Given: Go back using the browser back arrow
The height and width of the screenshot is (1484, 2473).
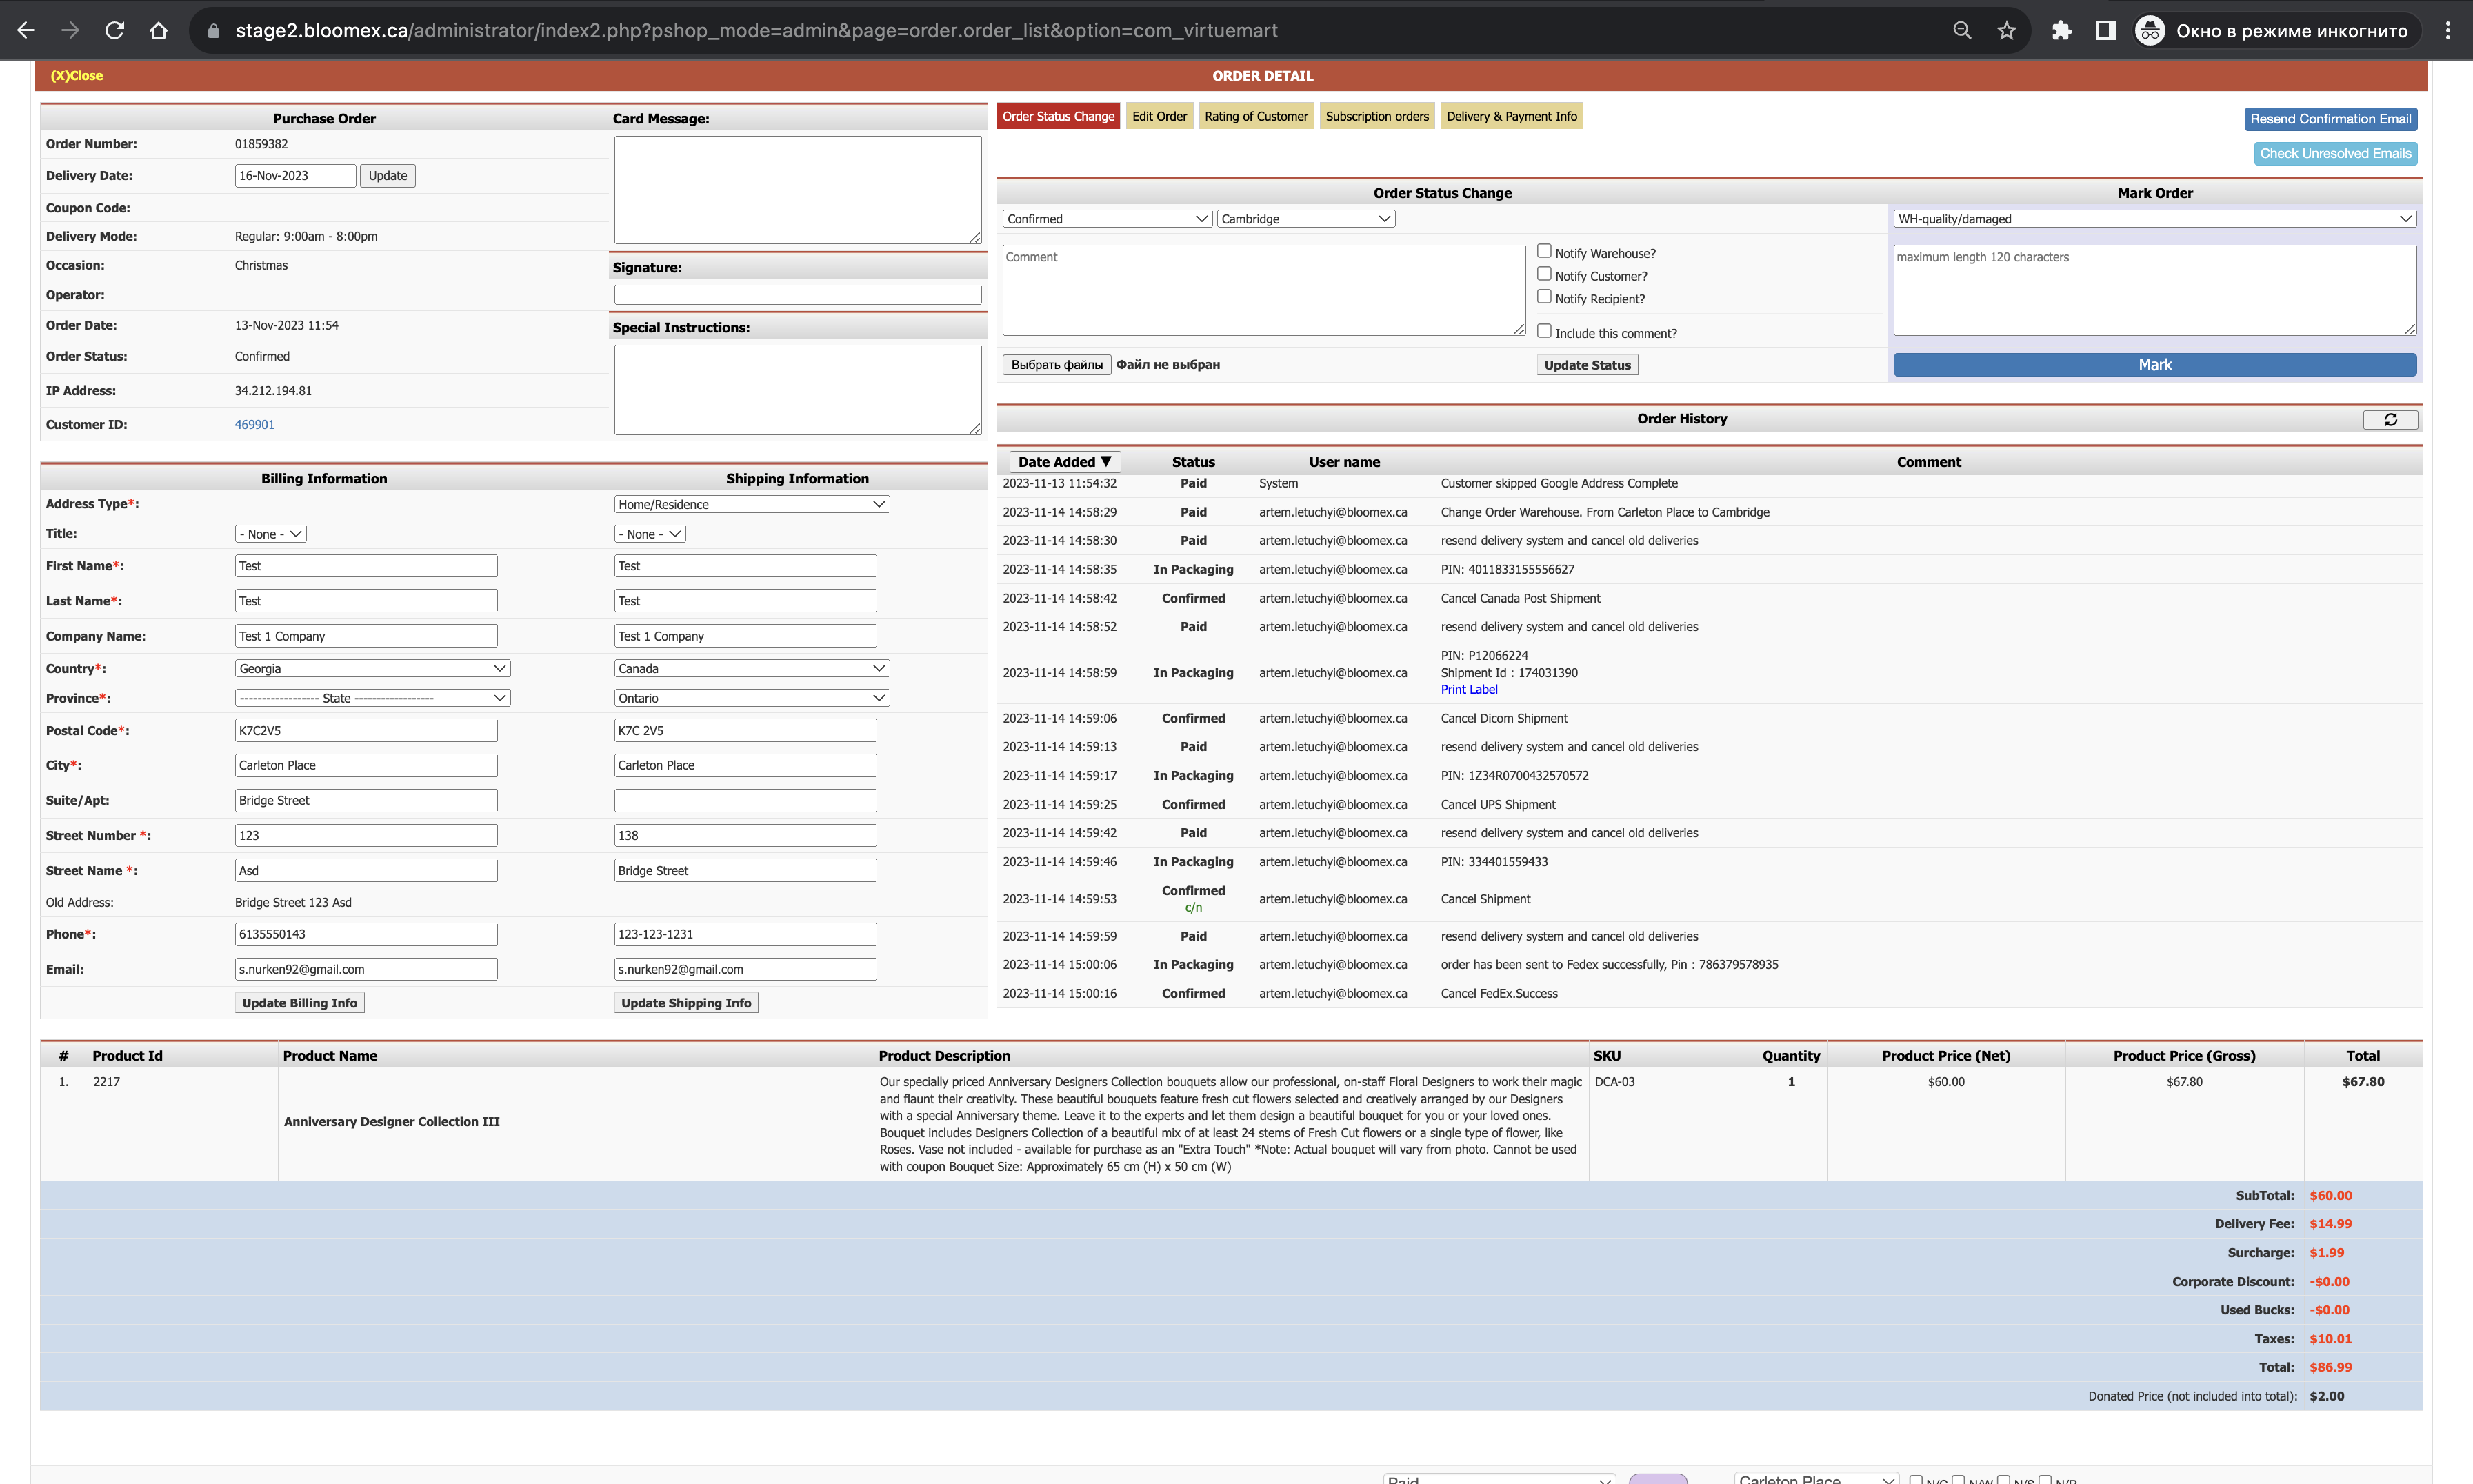Looking at the screenshot, I should pyautogui.click(x=26, y=30).
